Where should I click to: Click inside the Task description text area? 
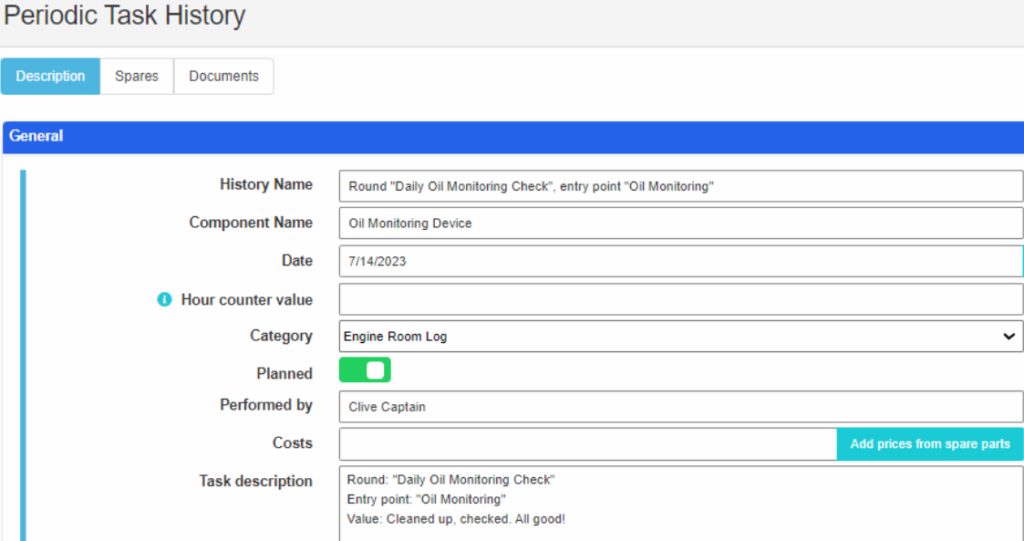coord(681,504)
